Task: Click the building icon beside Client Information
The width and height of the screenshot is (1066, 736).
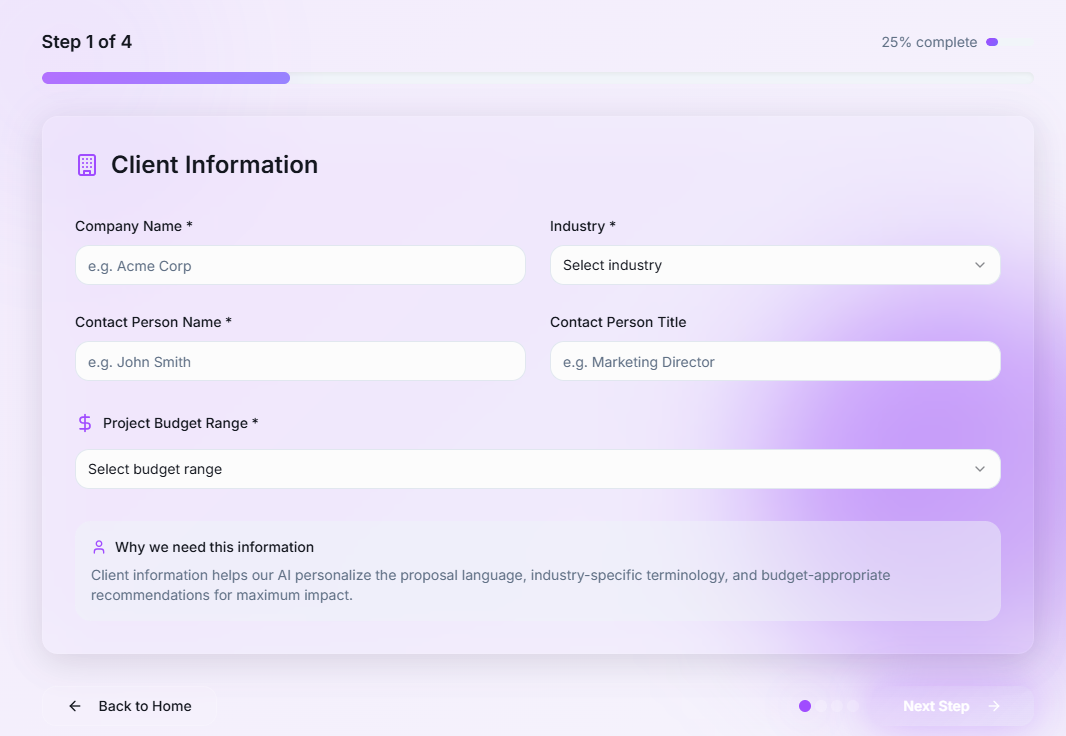Action: 87,165
